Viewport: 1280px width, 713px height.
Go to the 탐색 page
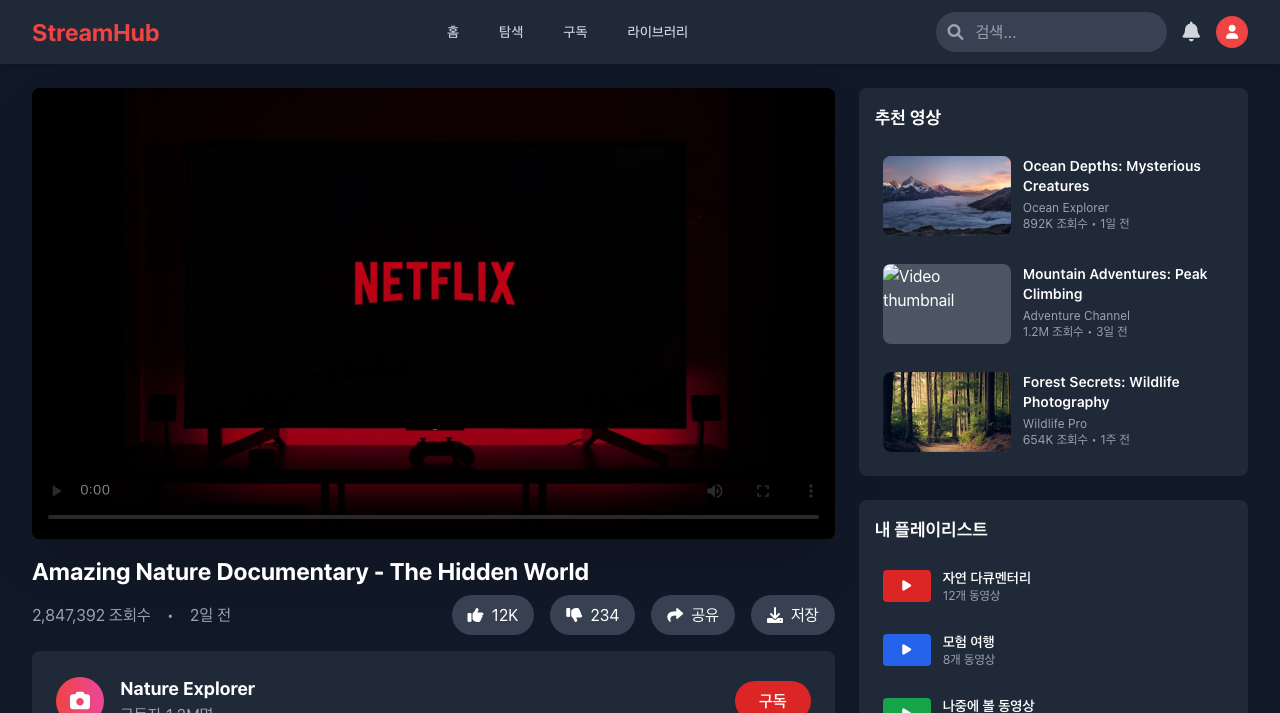[511, 32]
